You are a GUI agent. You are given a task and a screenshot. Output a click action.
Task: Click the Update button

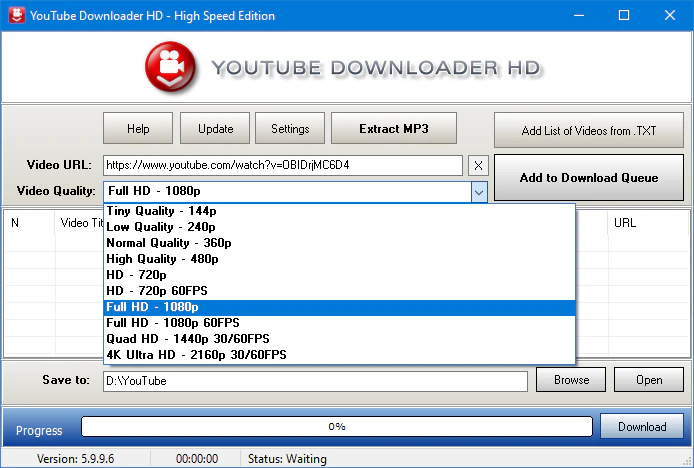point(215,129)
